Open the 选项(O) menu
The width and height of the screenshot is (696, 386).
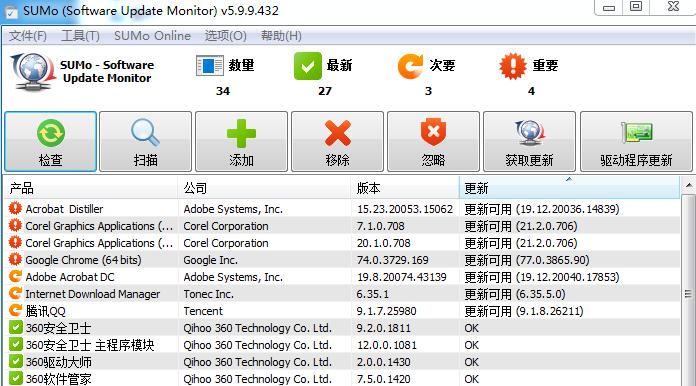tap(225, 35)
